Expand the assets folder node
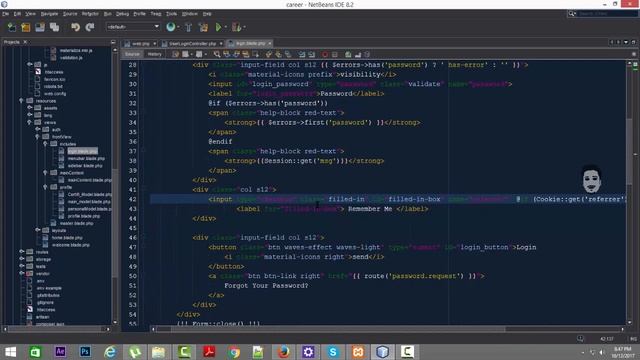 pos(29,108)
